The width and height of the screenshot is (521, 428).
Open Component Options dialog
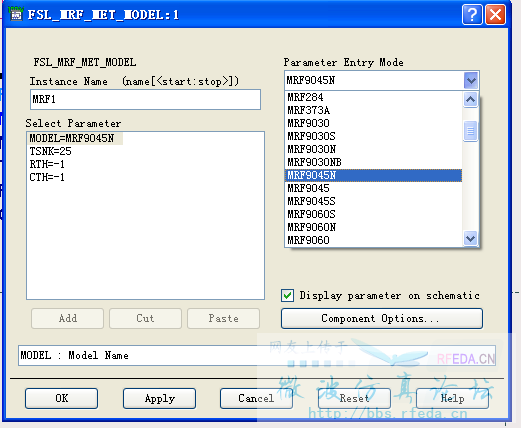tap(382, 318)
